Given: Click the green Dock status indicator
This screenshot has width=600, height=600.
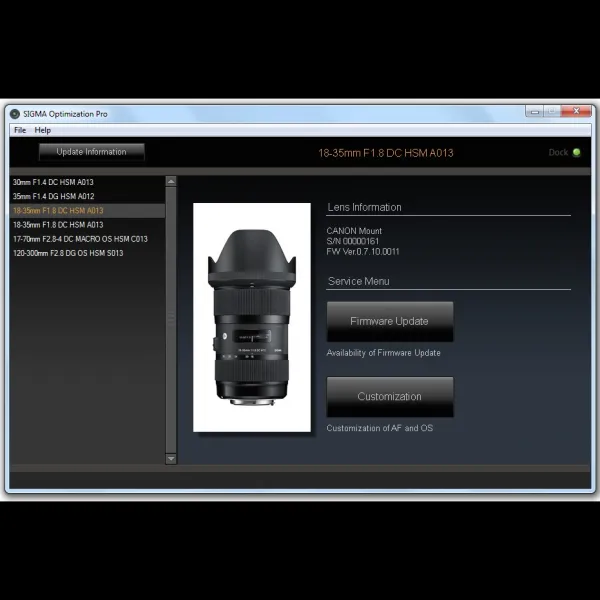Looking at the screenshot, I should [576, 153].
